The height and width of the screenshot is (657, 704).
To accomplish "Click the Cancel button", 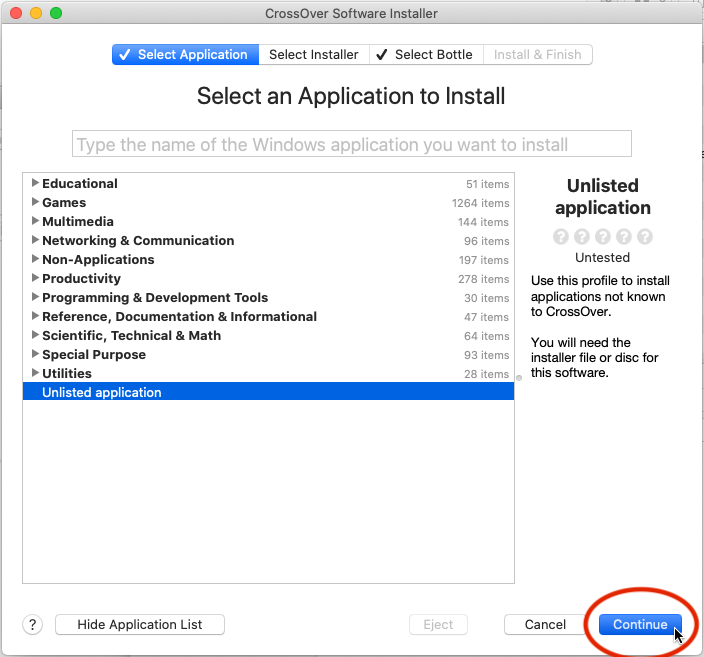I will [x=545, y=624].
